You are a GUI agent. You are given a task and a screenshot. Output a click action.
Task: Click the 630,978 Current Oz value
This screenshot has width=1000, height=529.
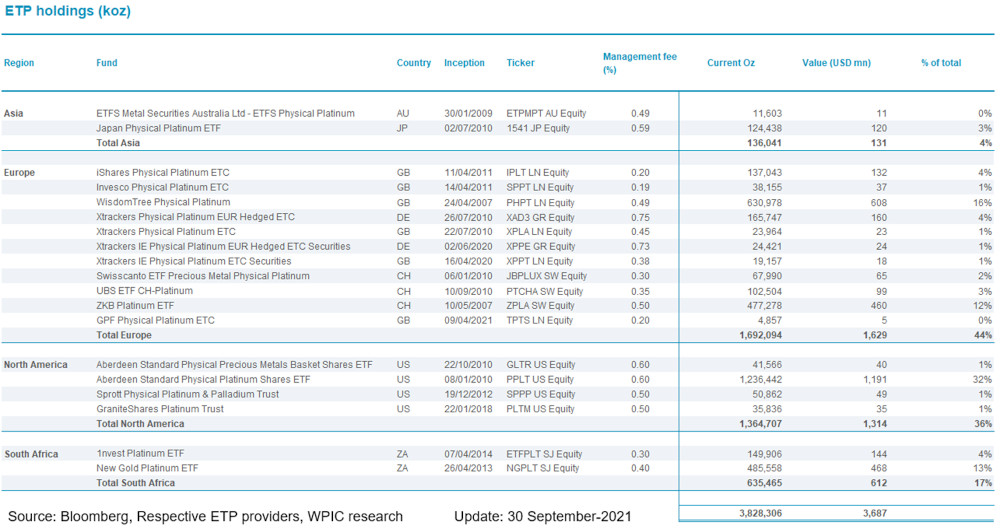pos(767,203)
